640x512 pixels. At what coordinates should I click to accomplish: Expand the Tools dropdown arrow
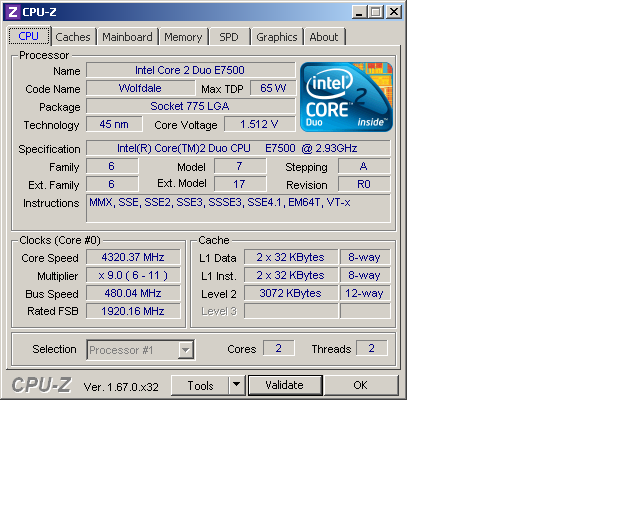coord(236,385)
